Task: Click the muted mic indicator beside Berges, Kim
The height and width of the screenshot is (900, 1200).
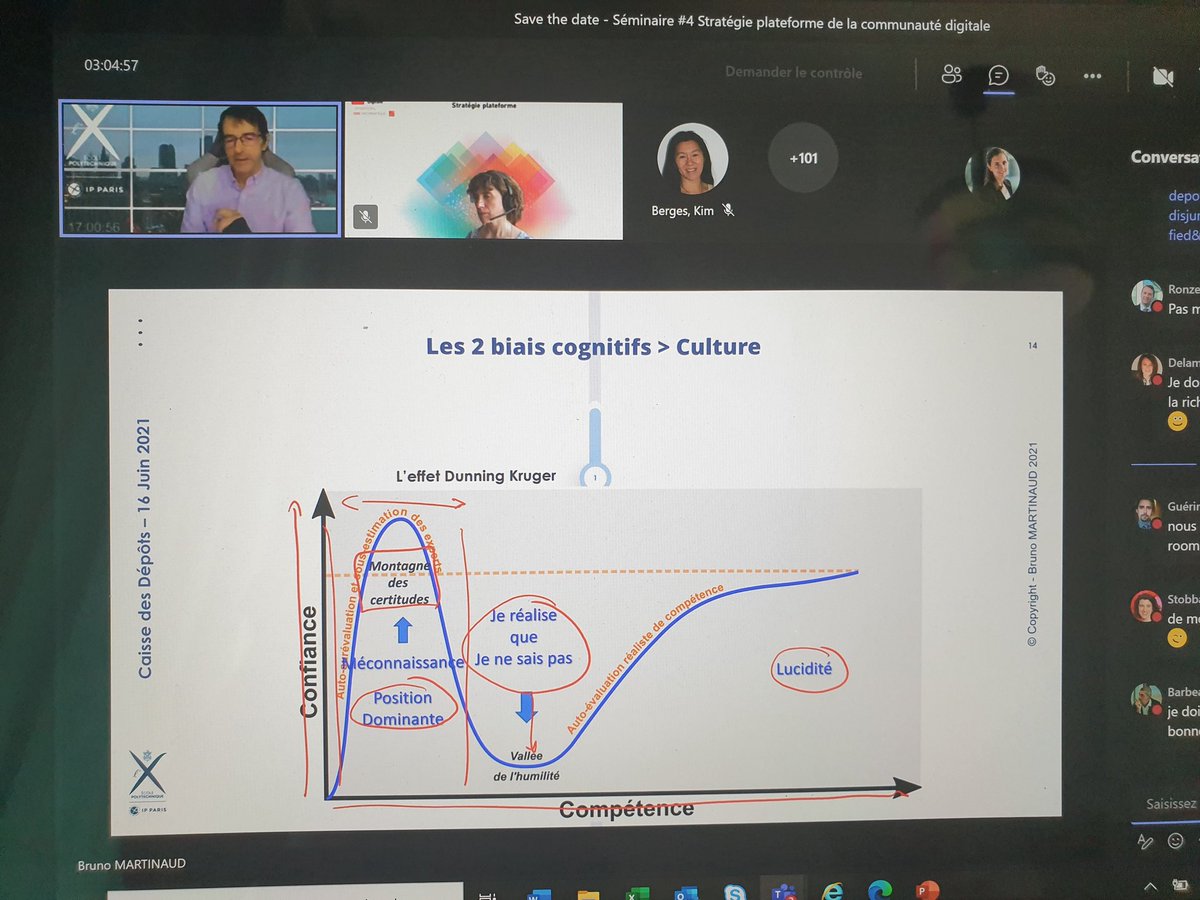Action: click(727, 210)
